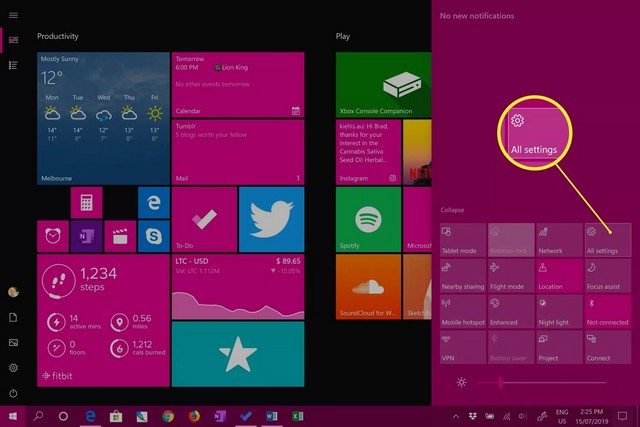
Task: Open the Netflix tile
Action: [417, 152]
